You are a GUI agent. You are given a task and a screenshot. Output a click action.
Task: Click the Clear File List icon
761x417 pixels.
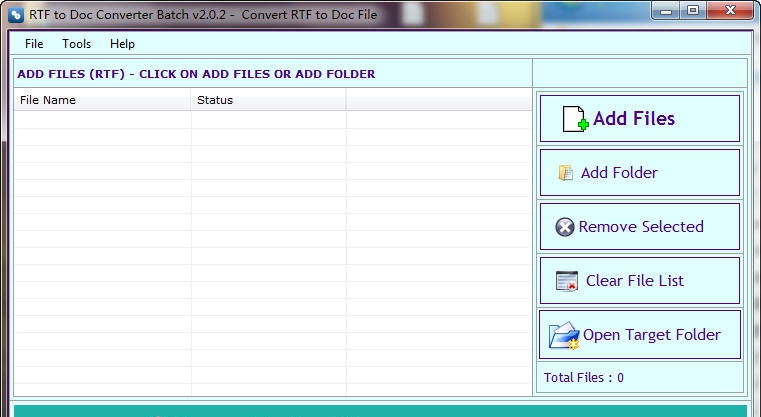pos(567,281)
